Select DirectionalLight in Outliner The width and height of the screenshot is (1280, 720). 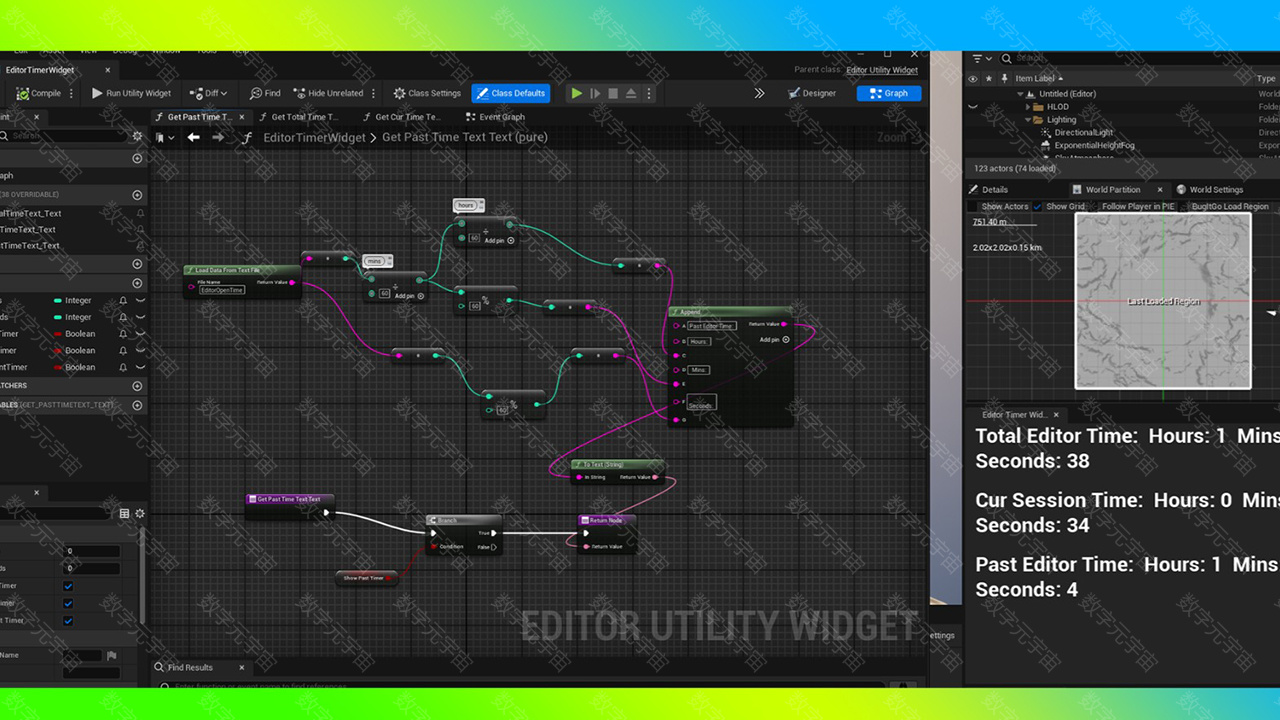coord(1083,132)
